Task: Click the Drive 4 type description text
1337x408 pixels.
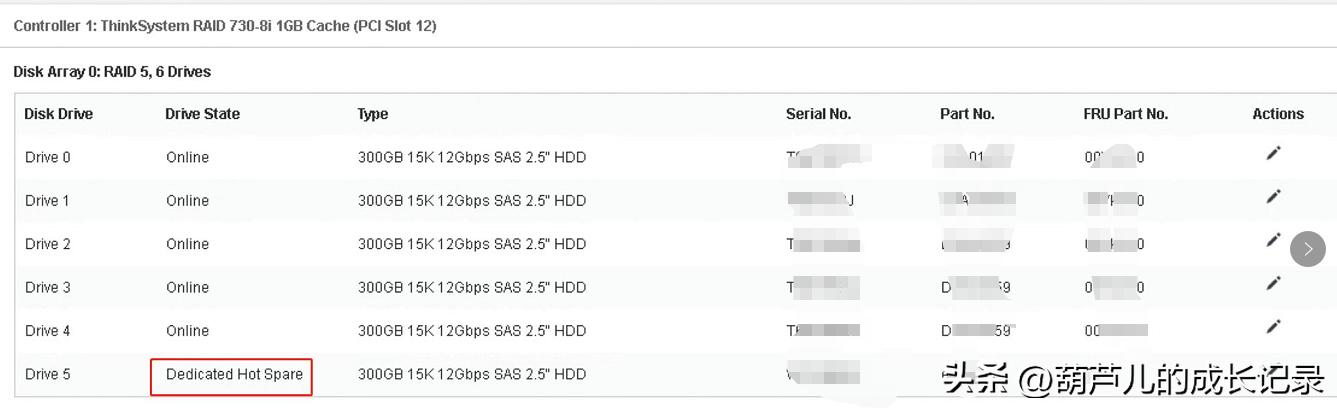Action: 472,331
